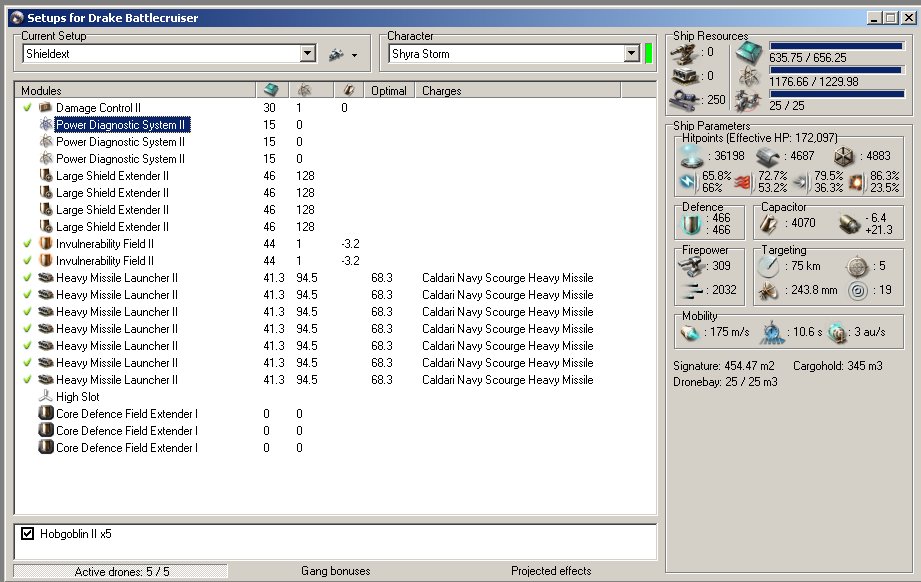Viewport: 921px width, 582px height.
Task: Click the capacitor capacity icon
Action: pos(768,224)
